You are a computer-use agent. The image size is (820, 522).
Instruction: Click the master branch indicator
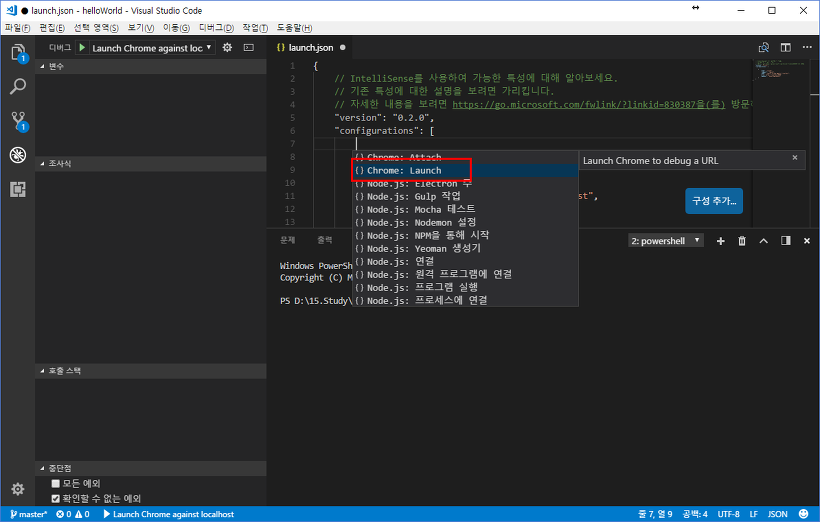(x=29, y=514)
